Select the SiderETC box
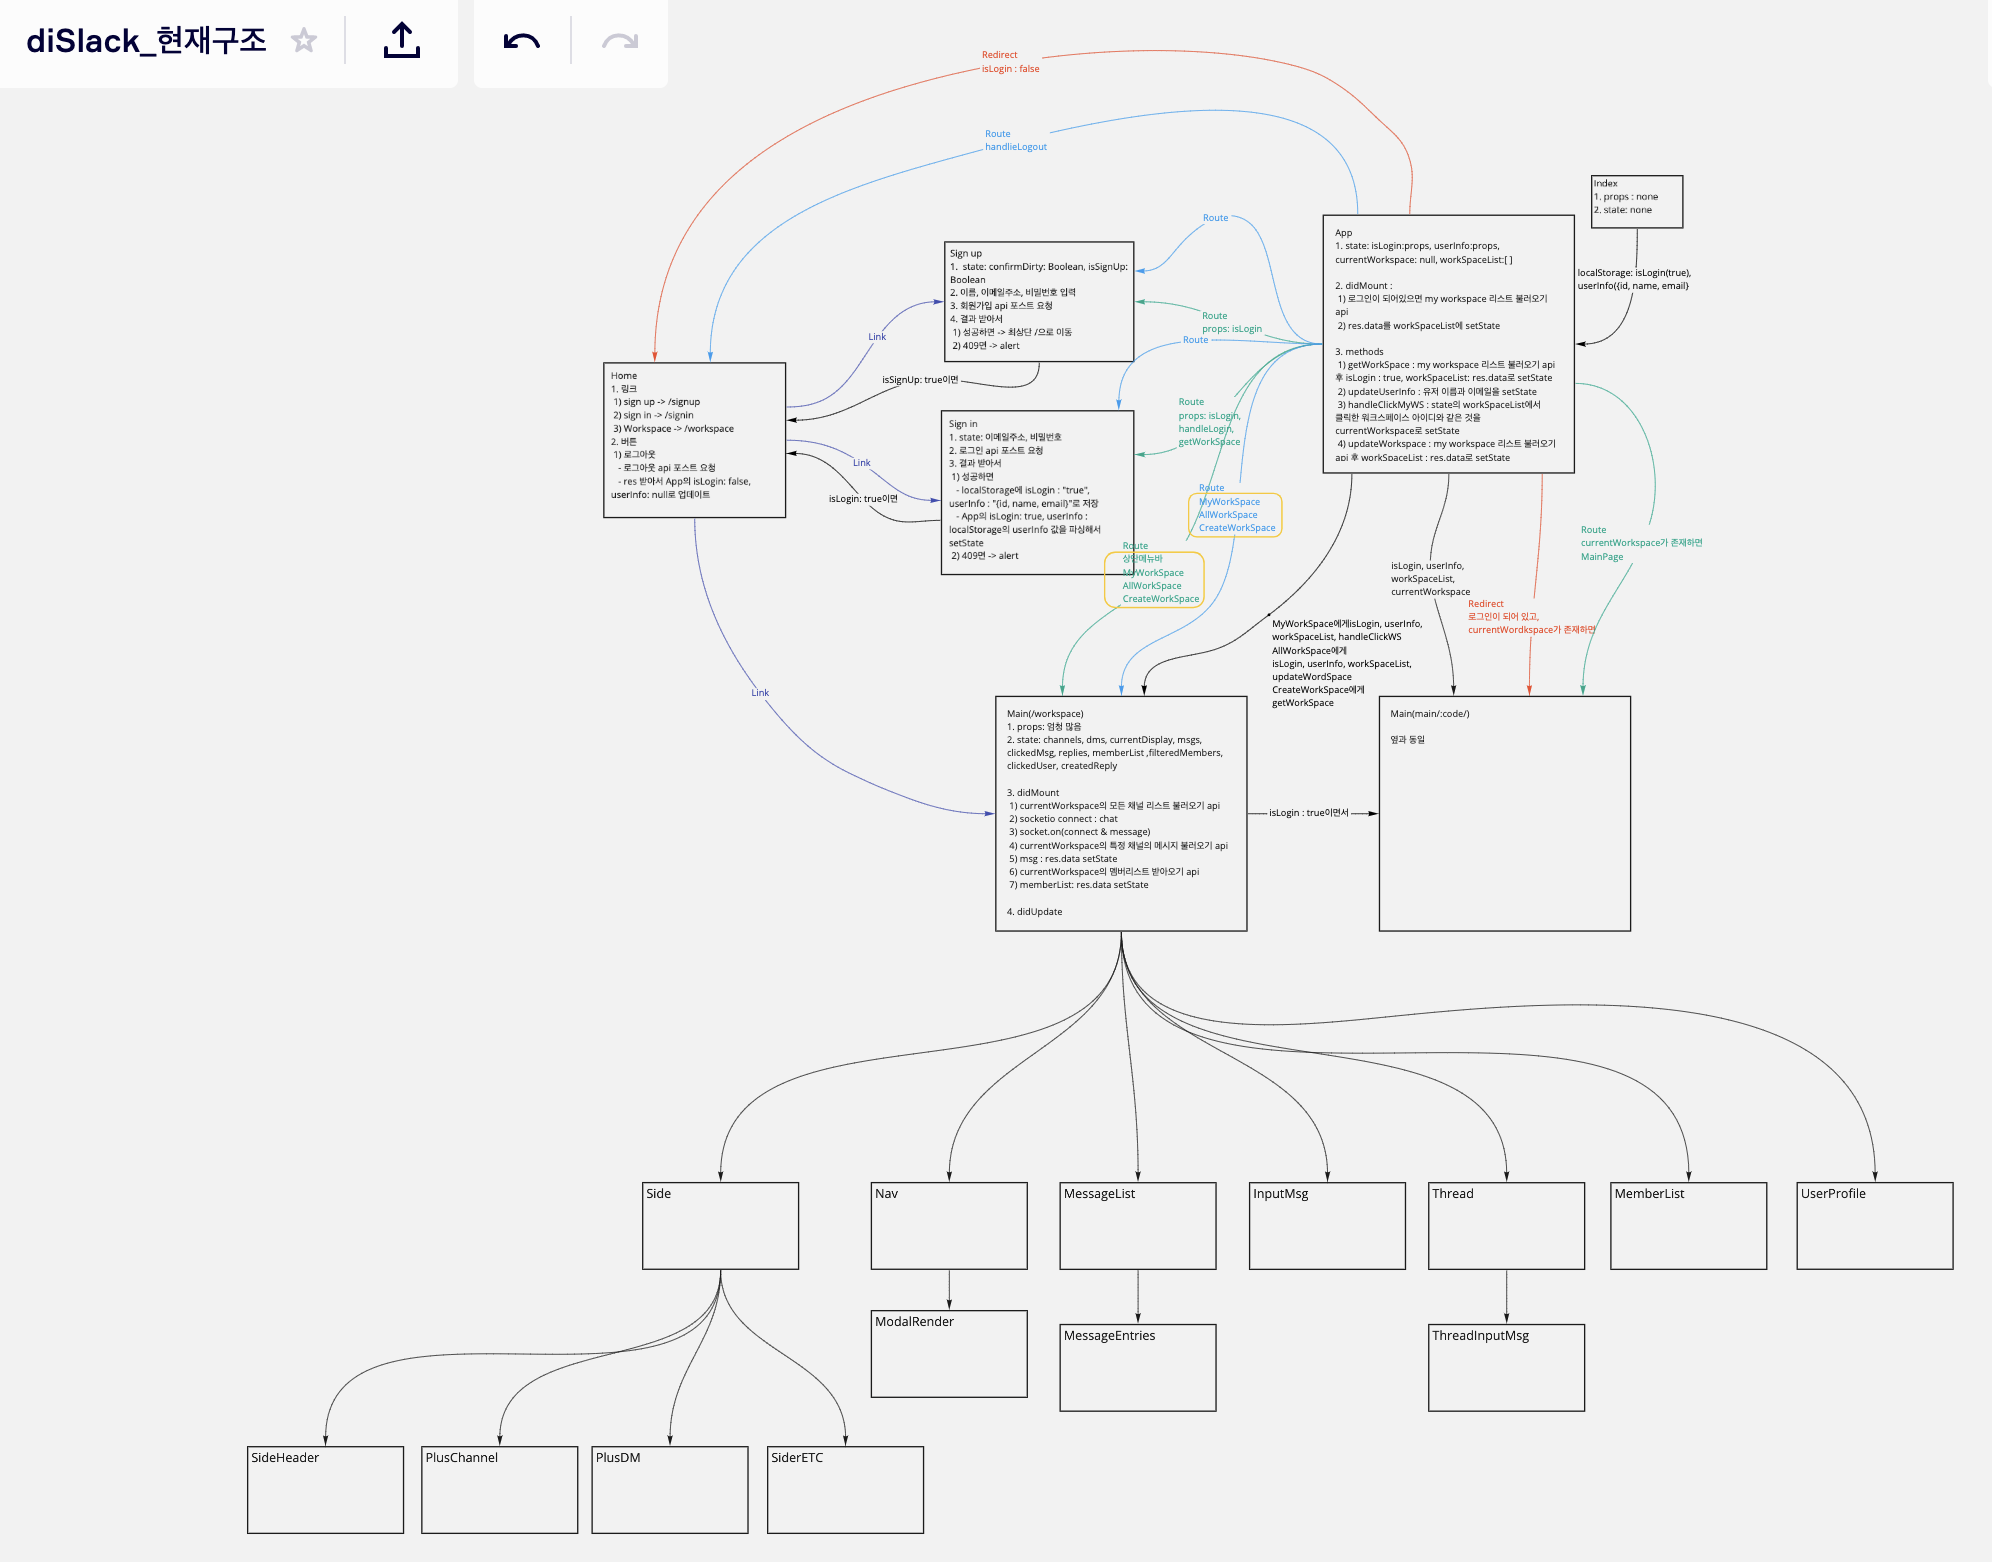The height and width of the screenshot is (1562, 1992). pyautogui.click(x=845, y=1490)
